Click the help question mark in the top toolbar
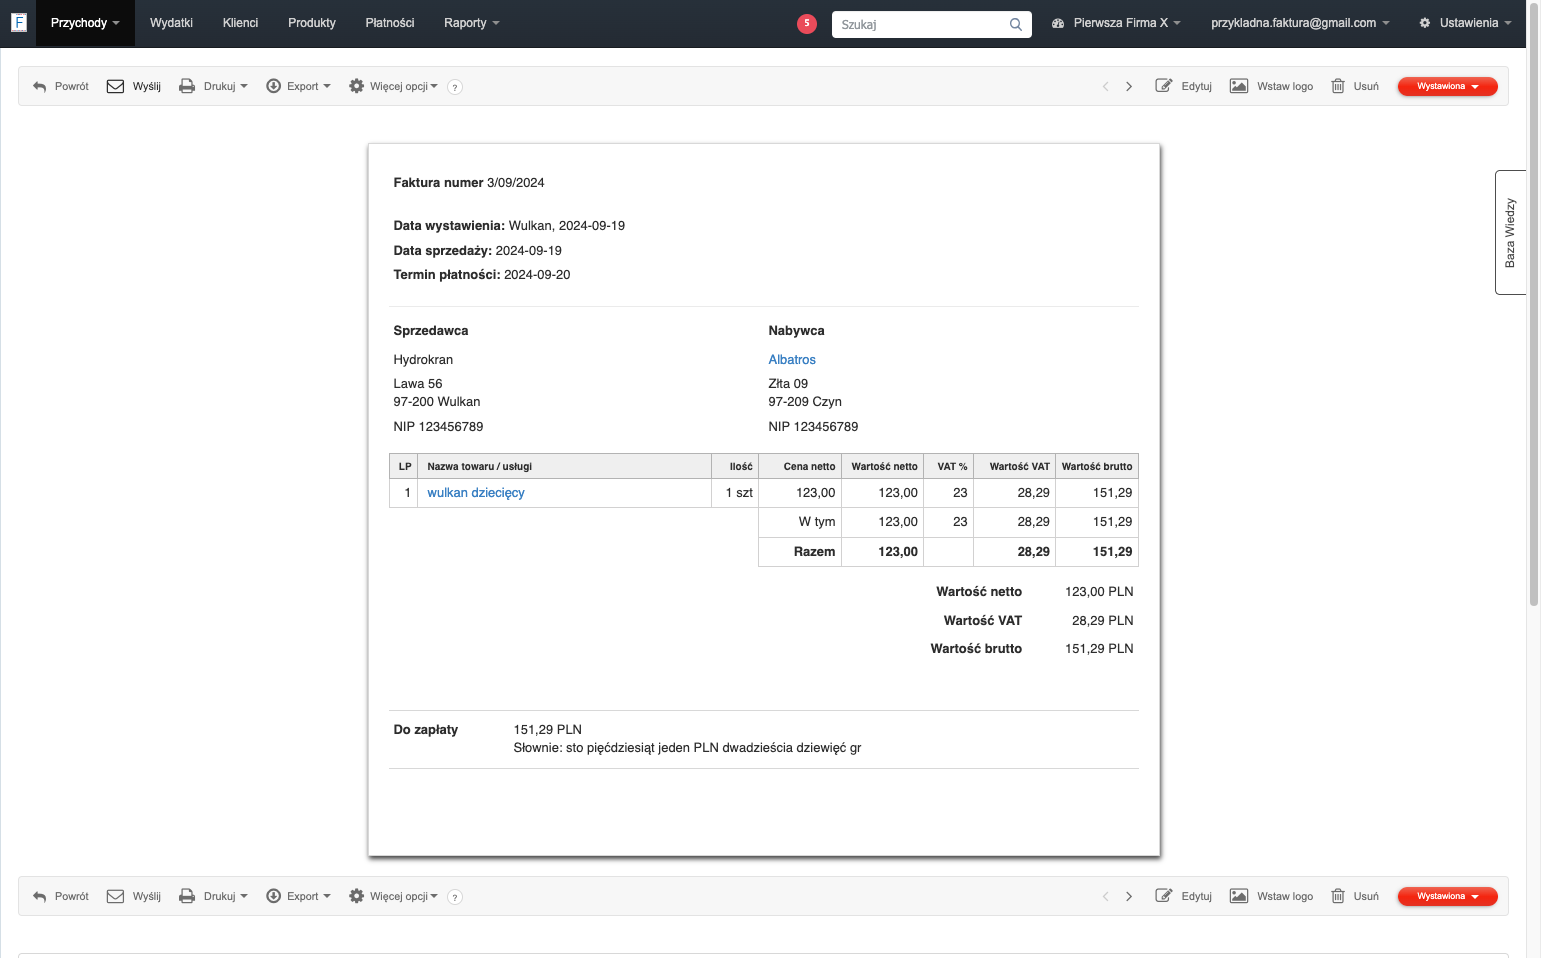The width and height of the screenshot is (1541, 958). [x=455, y=87]
